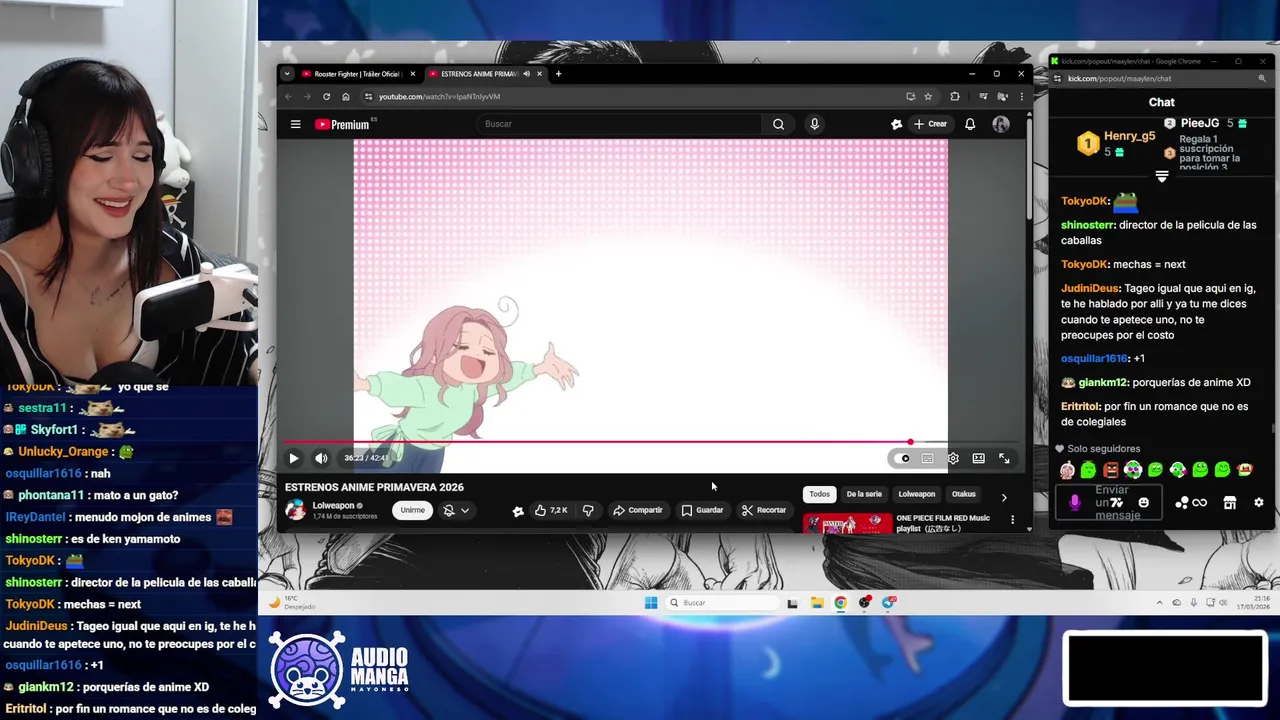Open Chrome three-dot menu

click(1021, 97)
